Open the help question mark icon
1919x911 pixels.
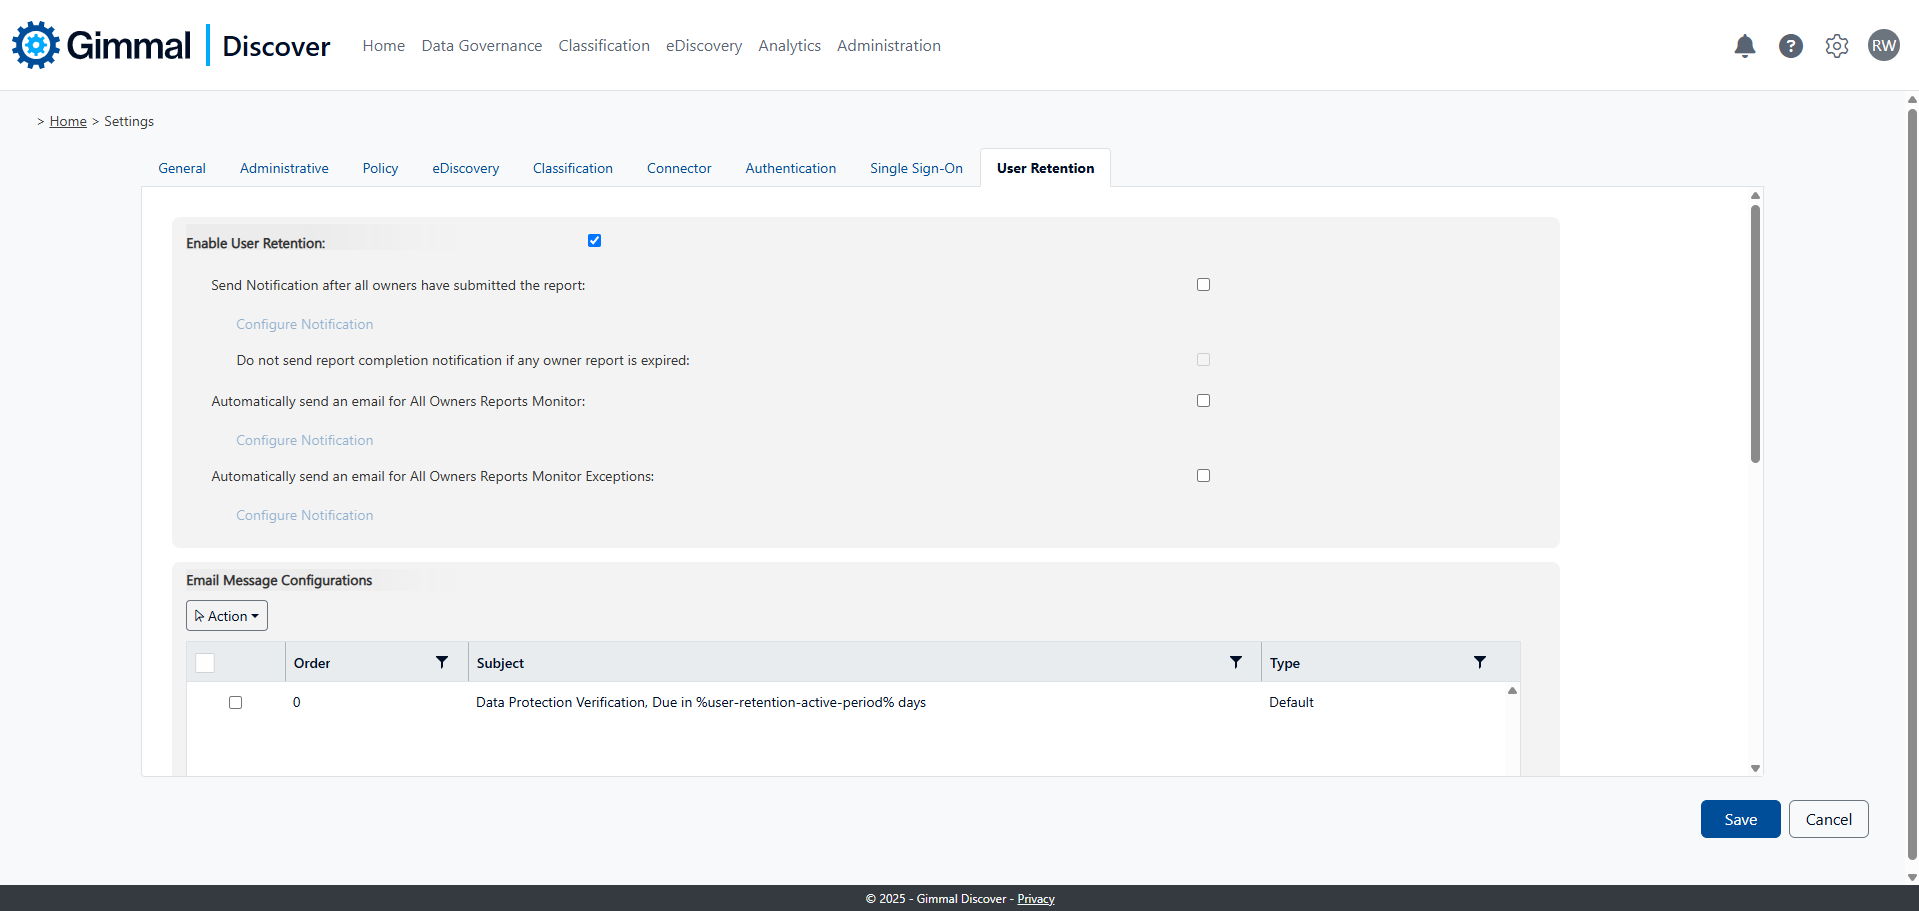1790,46
